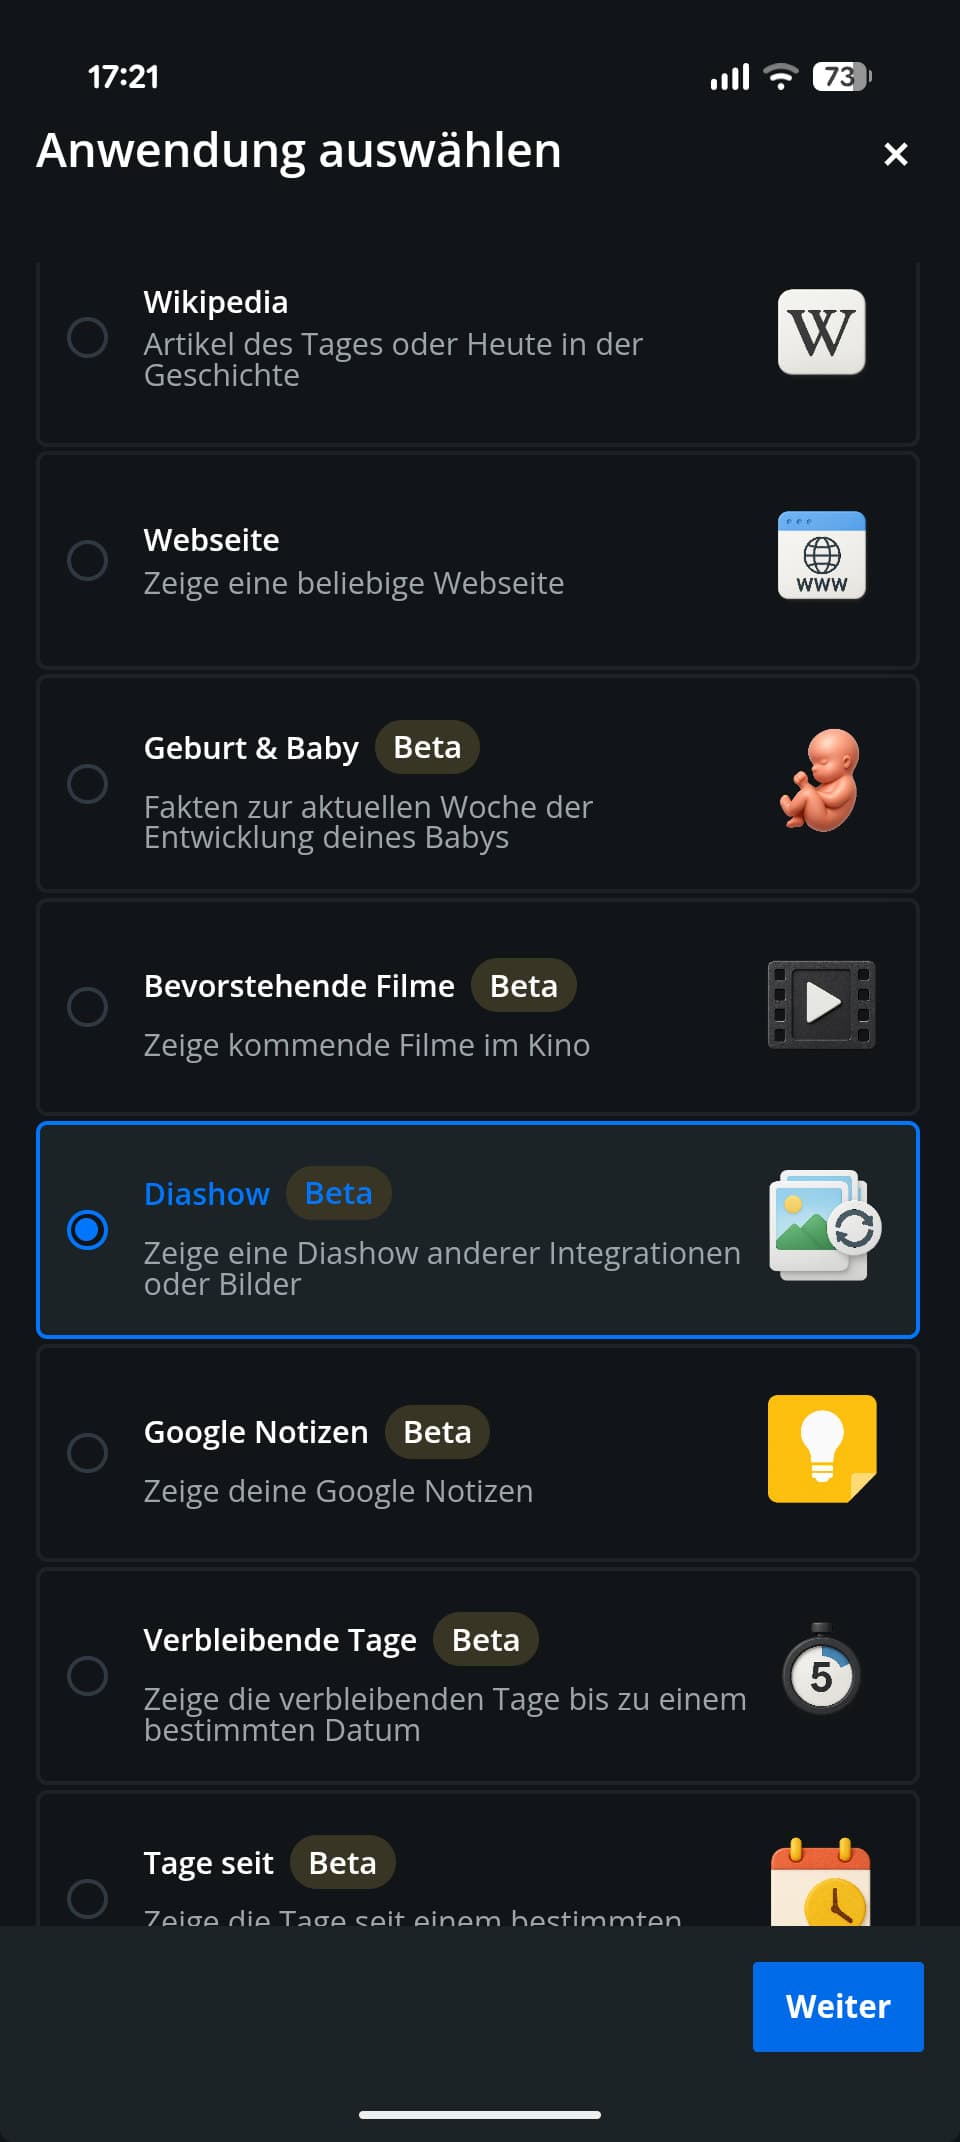
Task: Select the Wikipedia radio button
Action: 88,338
